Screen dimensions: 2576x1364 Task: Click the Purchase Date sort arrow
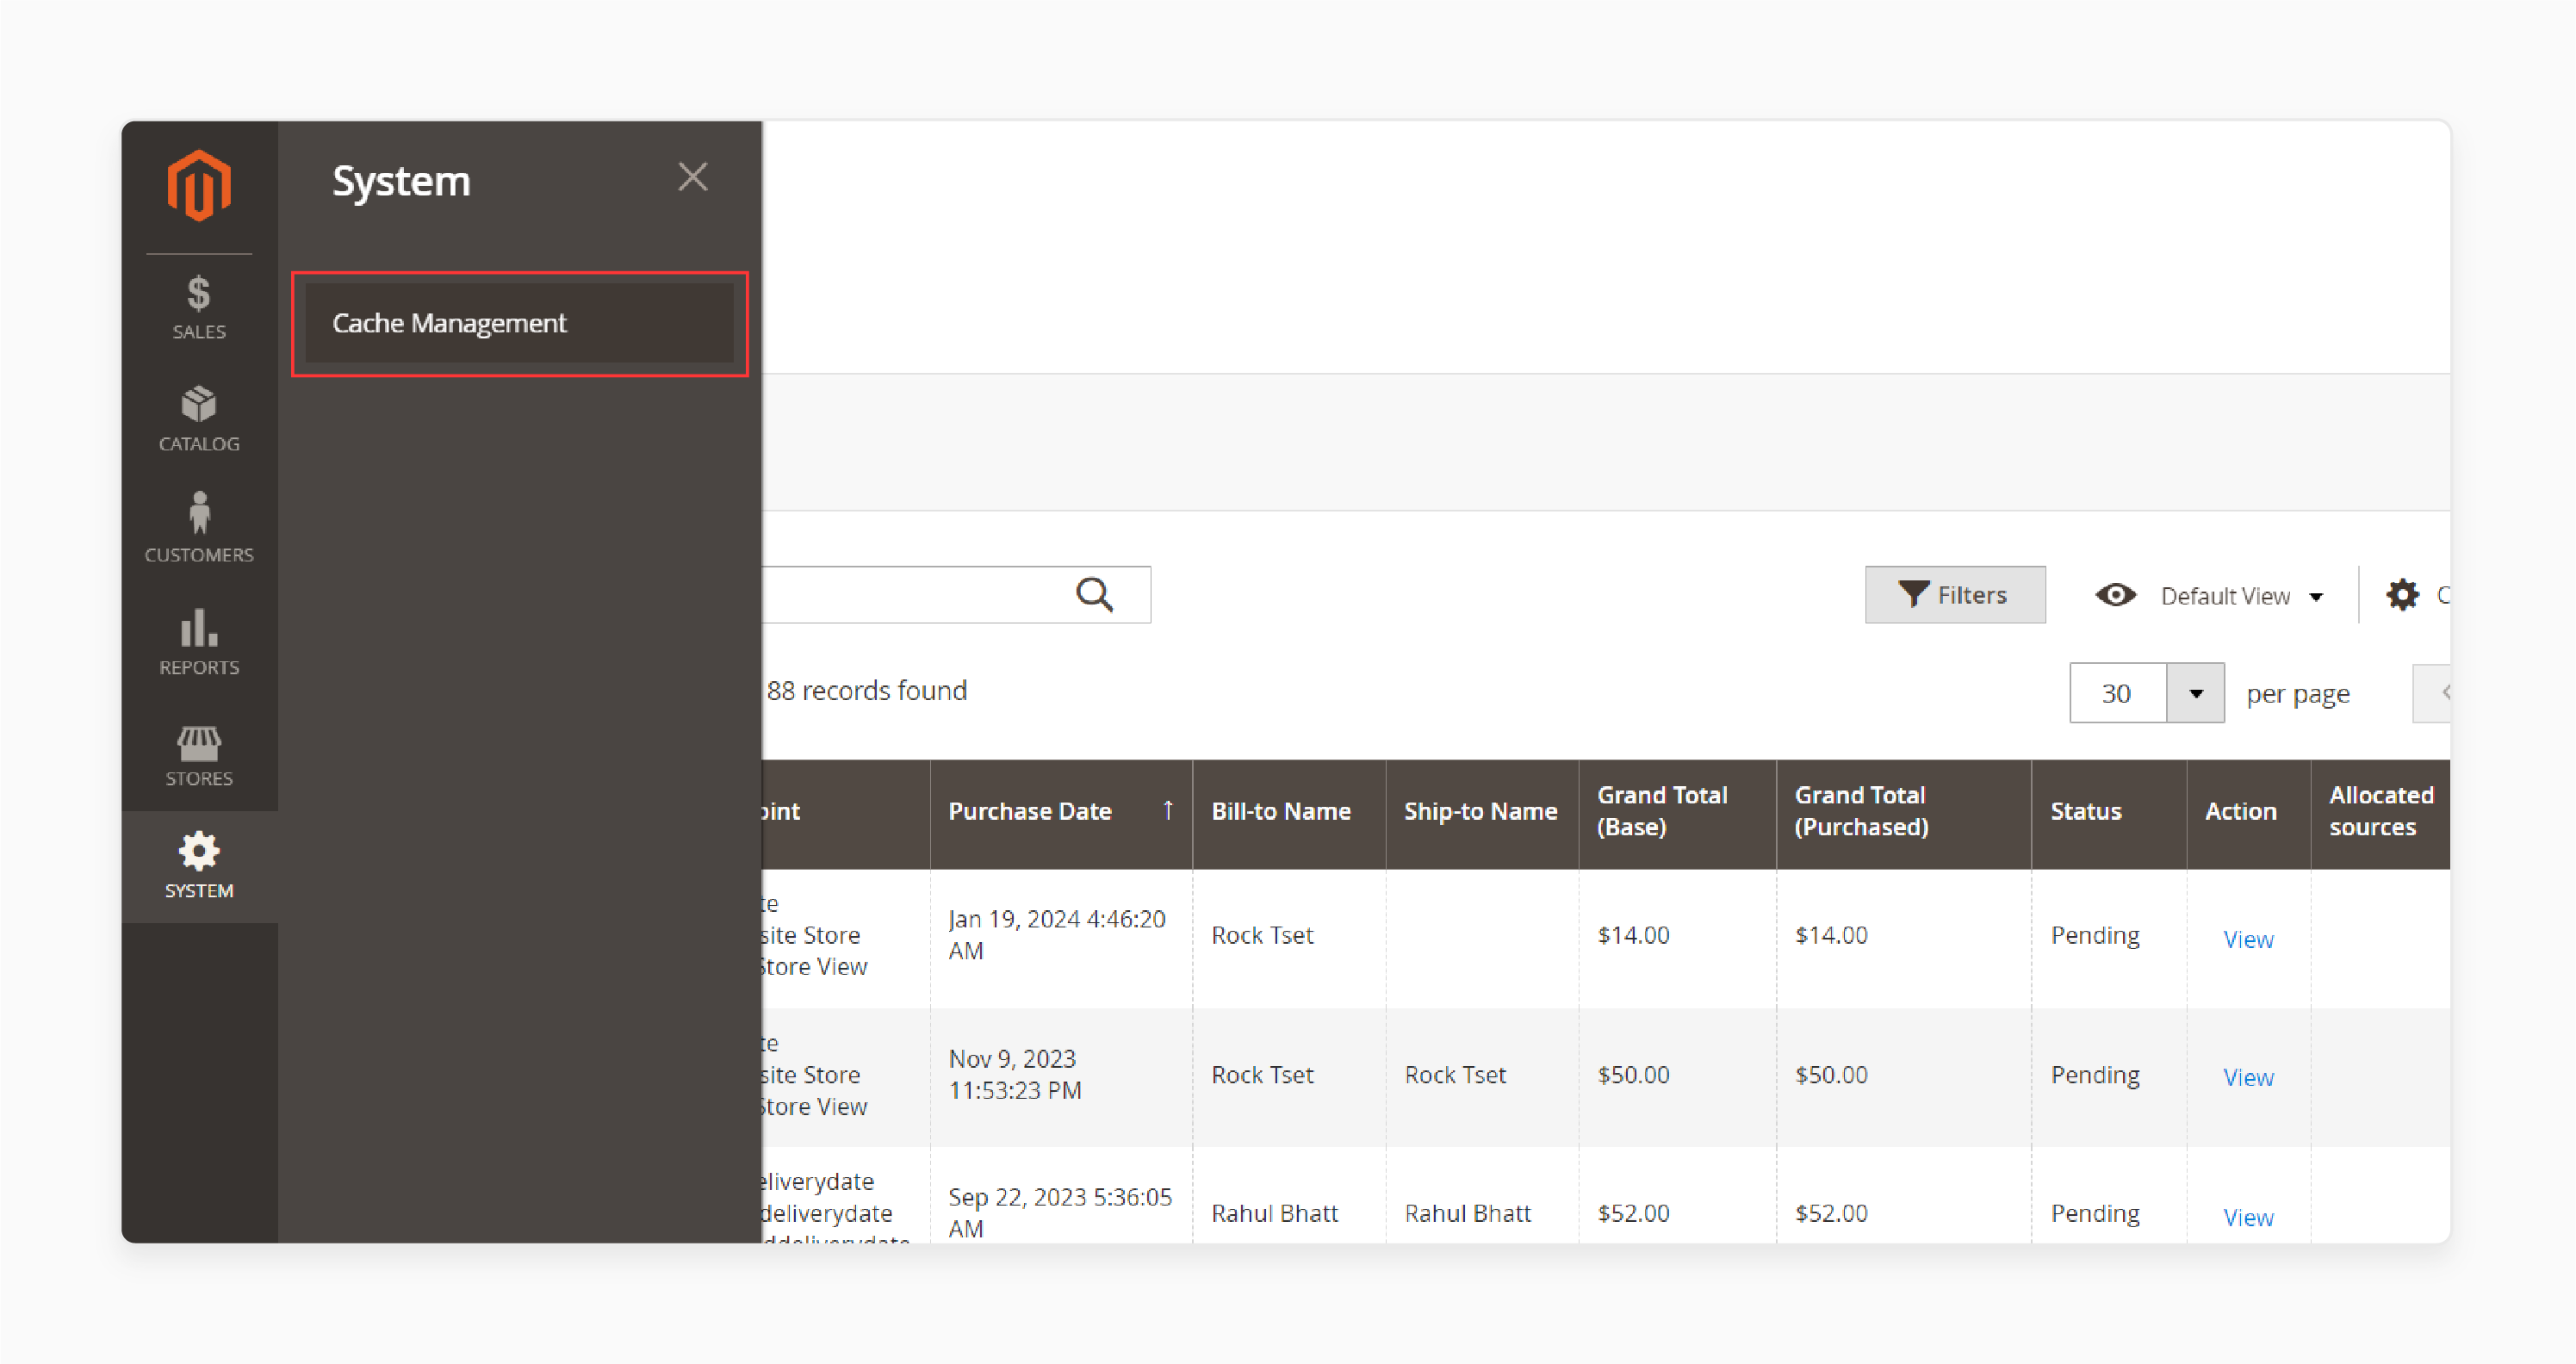click(x=1167, y=810)
